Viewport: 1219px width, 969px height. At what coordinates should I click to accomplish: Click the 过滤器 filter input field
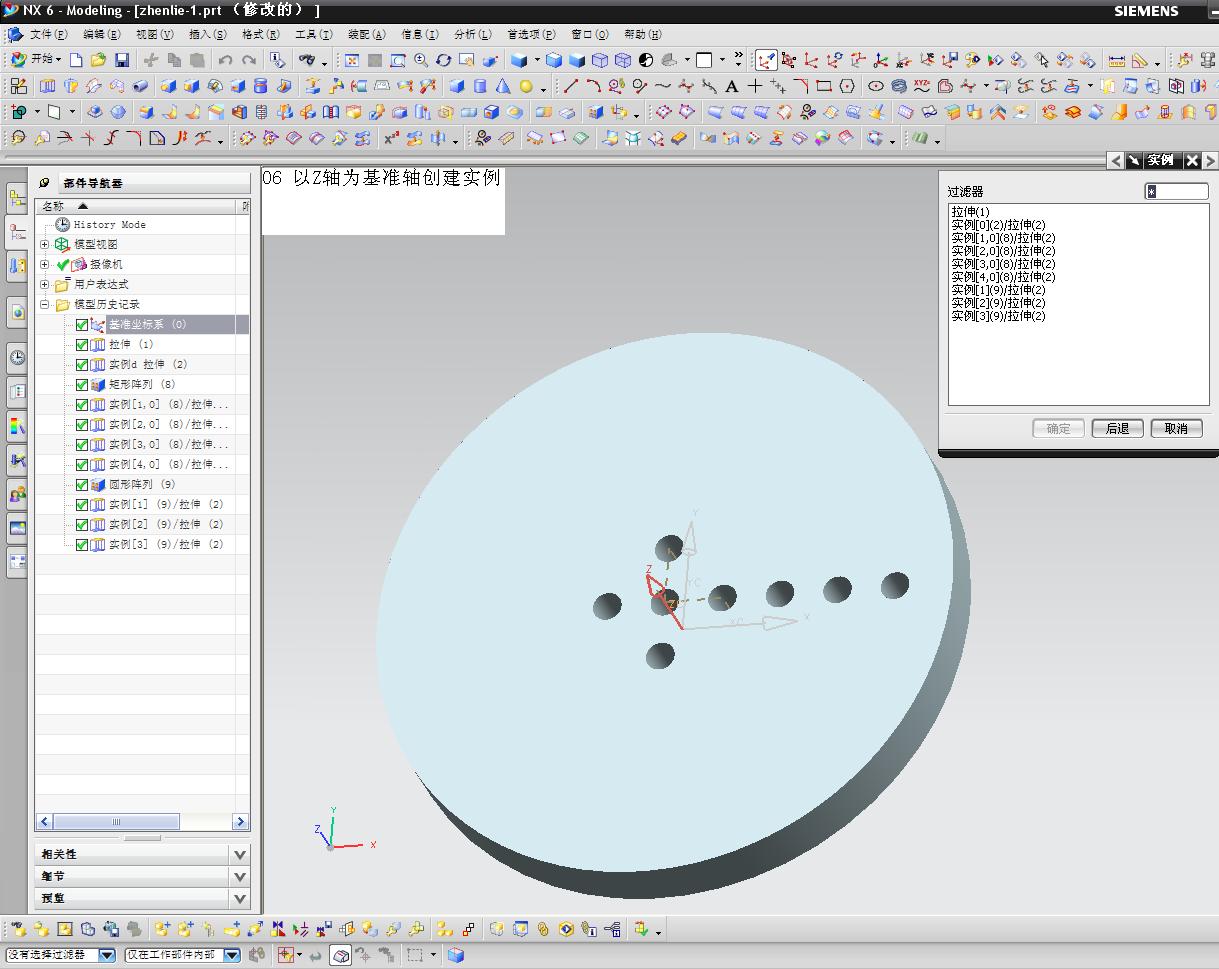coord(1176,191)
